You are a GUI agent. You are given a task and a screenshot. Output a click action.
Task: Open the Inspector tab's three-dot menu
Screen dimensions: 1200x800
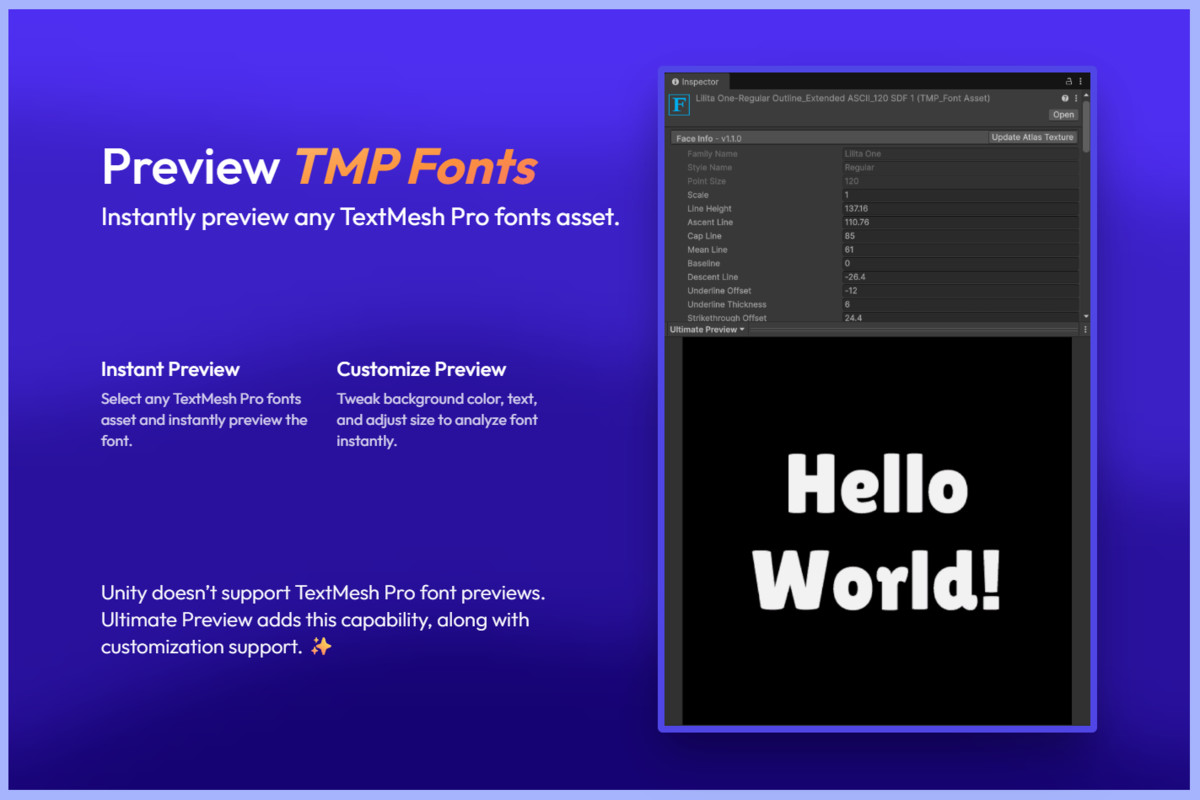[x=1081, y=81]
